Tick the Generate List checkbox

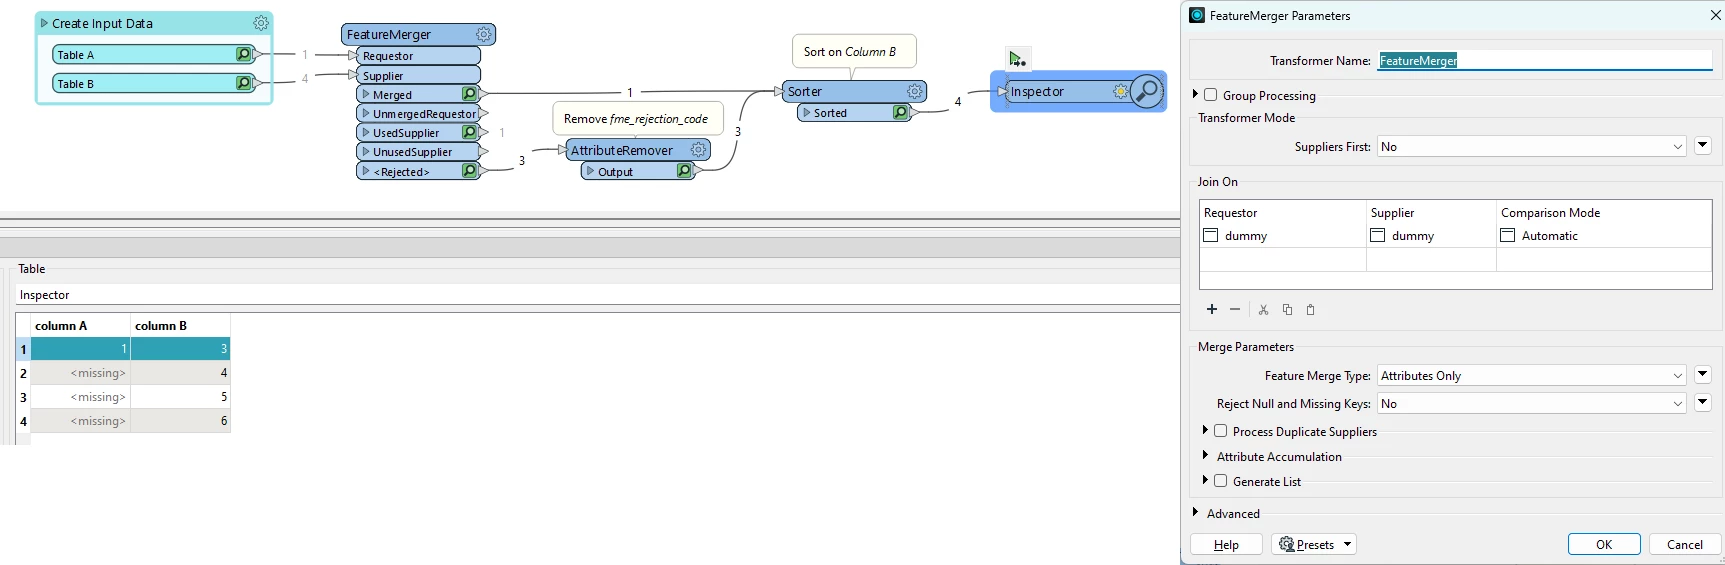[x=1221, y=481]
